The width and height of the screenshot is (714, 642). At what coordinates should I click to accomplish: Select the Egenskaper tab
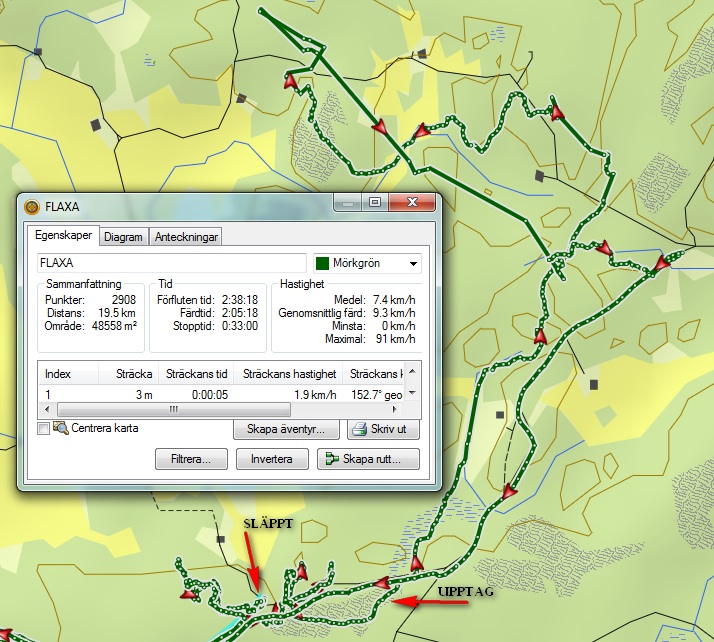[63, 237]
